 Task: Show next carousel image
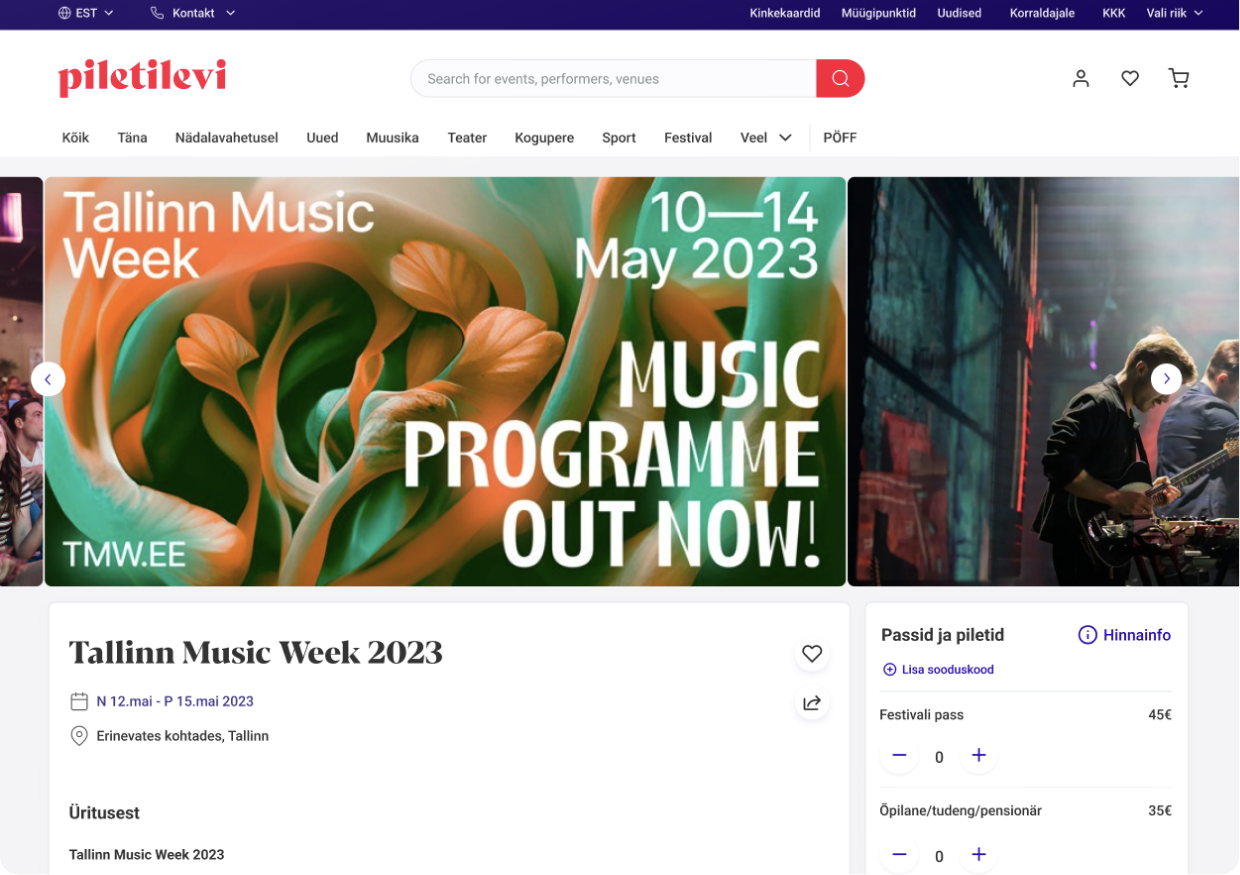tap(1166, 379)
